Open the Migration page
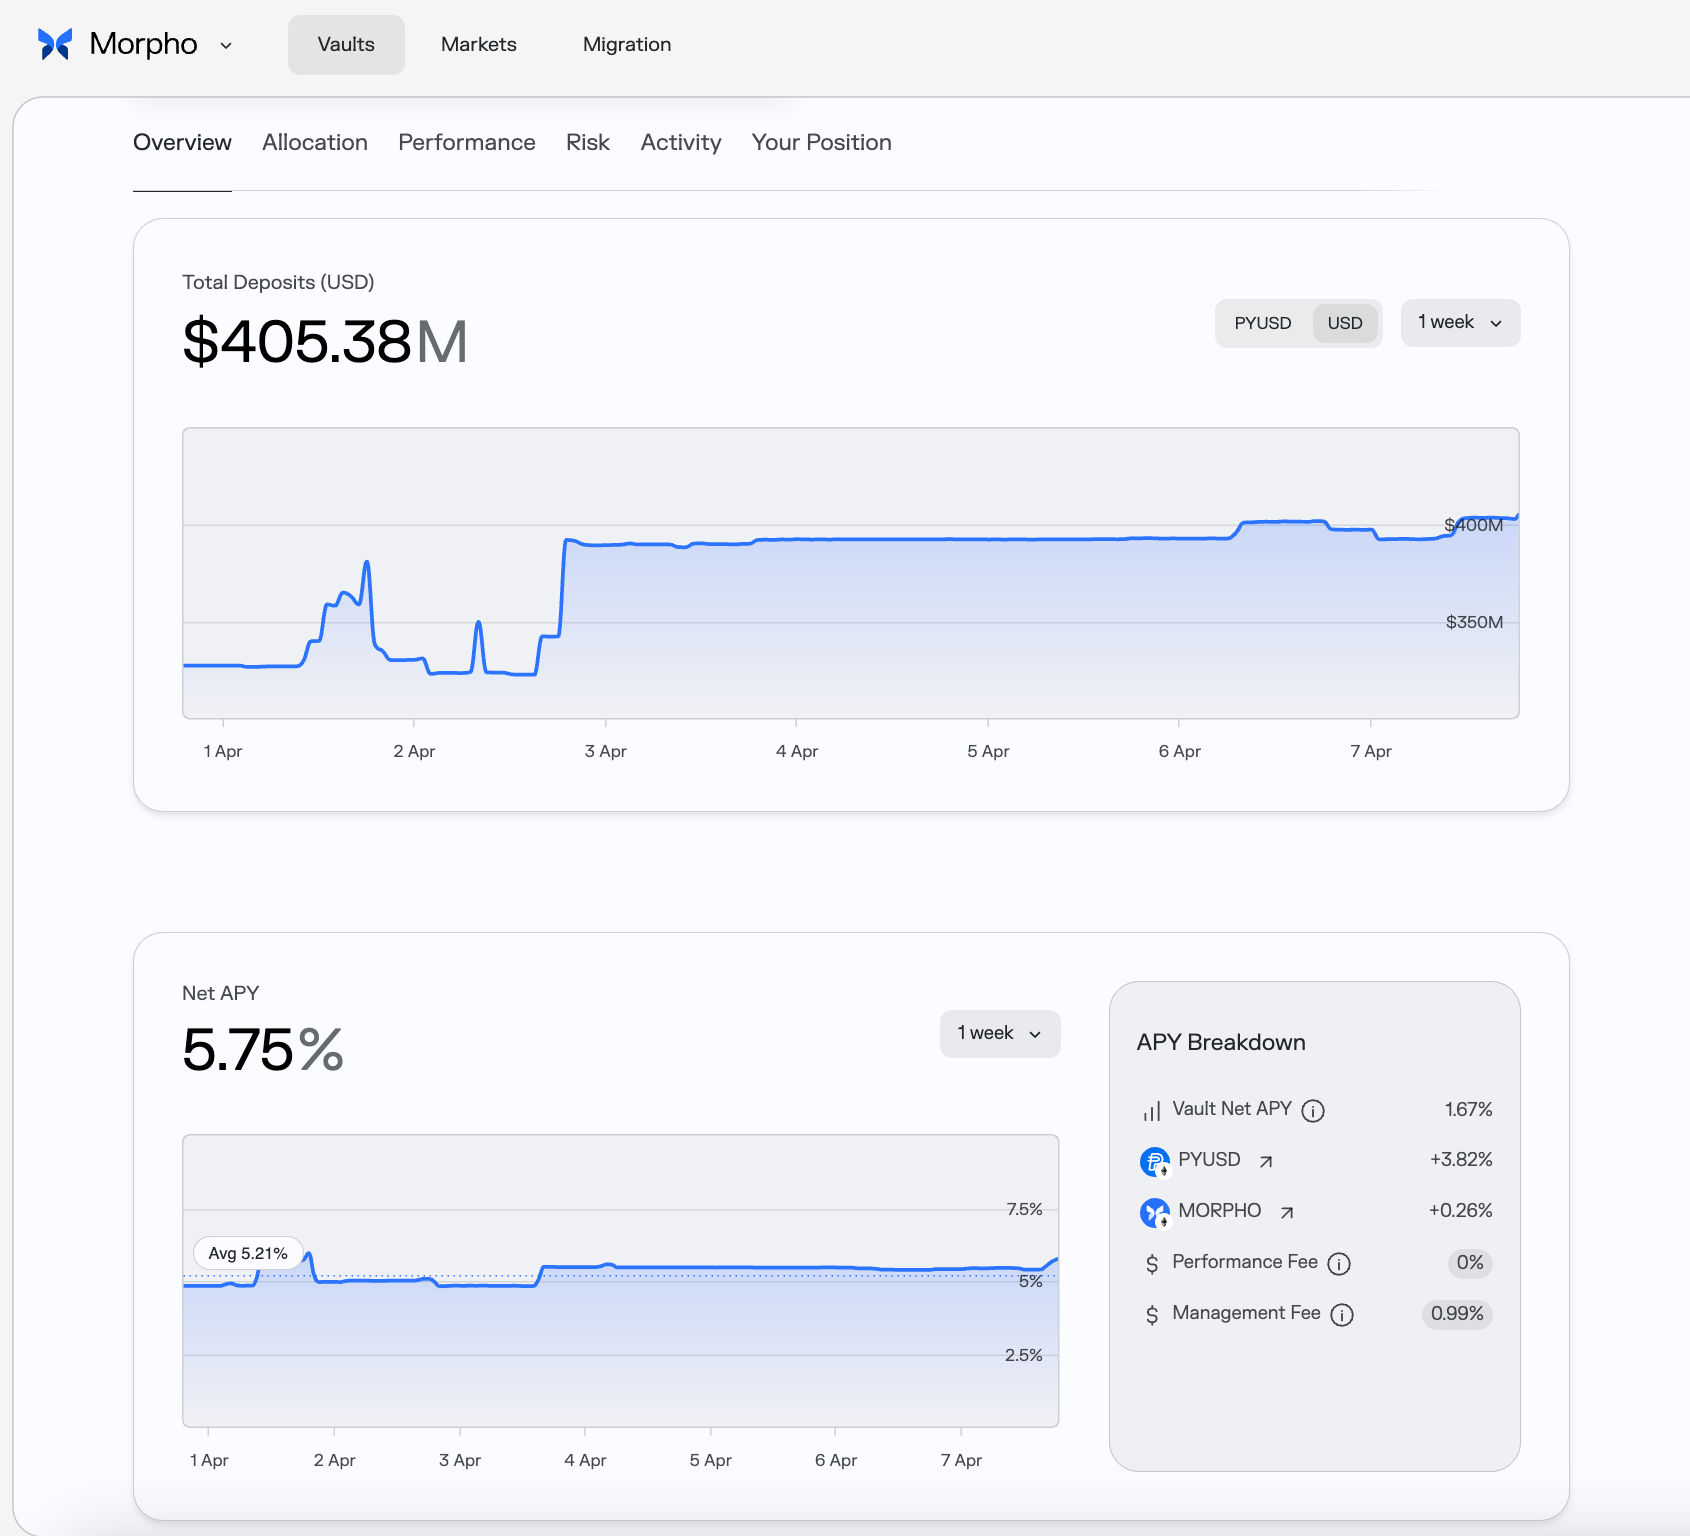The image size is (1690, 1536). point(627,45)
